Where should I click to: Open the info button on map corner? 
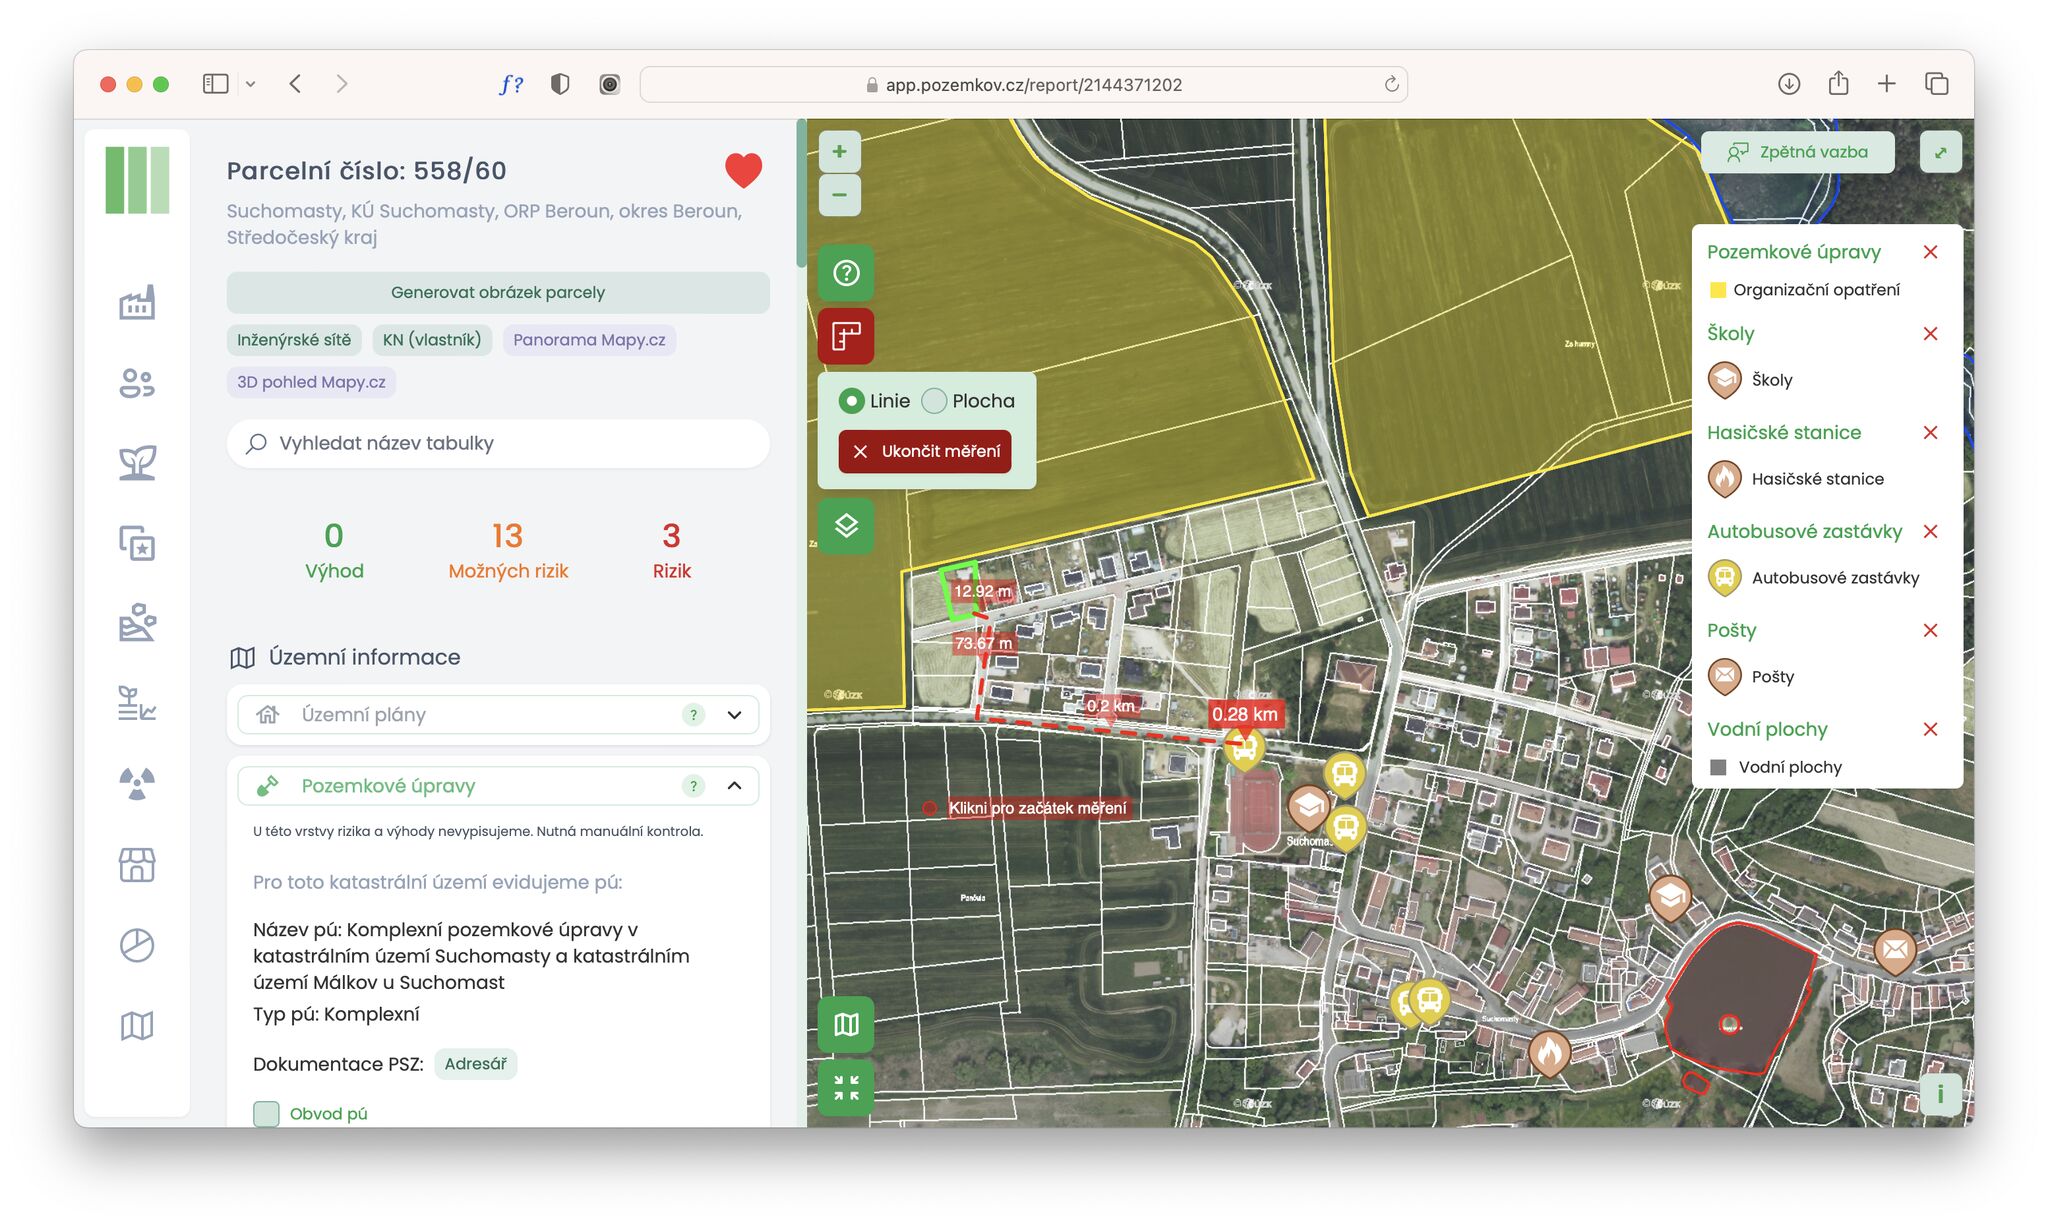1940,1094
